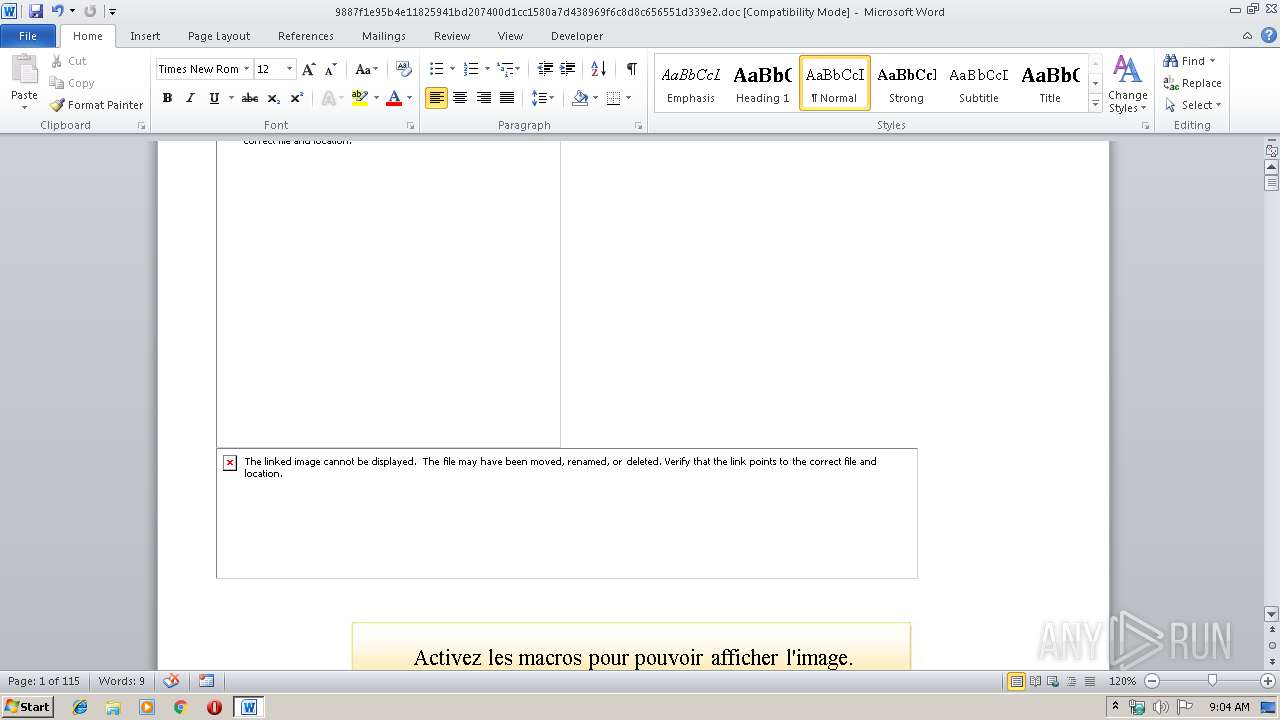Click the Word Help question mark icon
1280x720 pixels.
coord(1267,36)
